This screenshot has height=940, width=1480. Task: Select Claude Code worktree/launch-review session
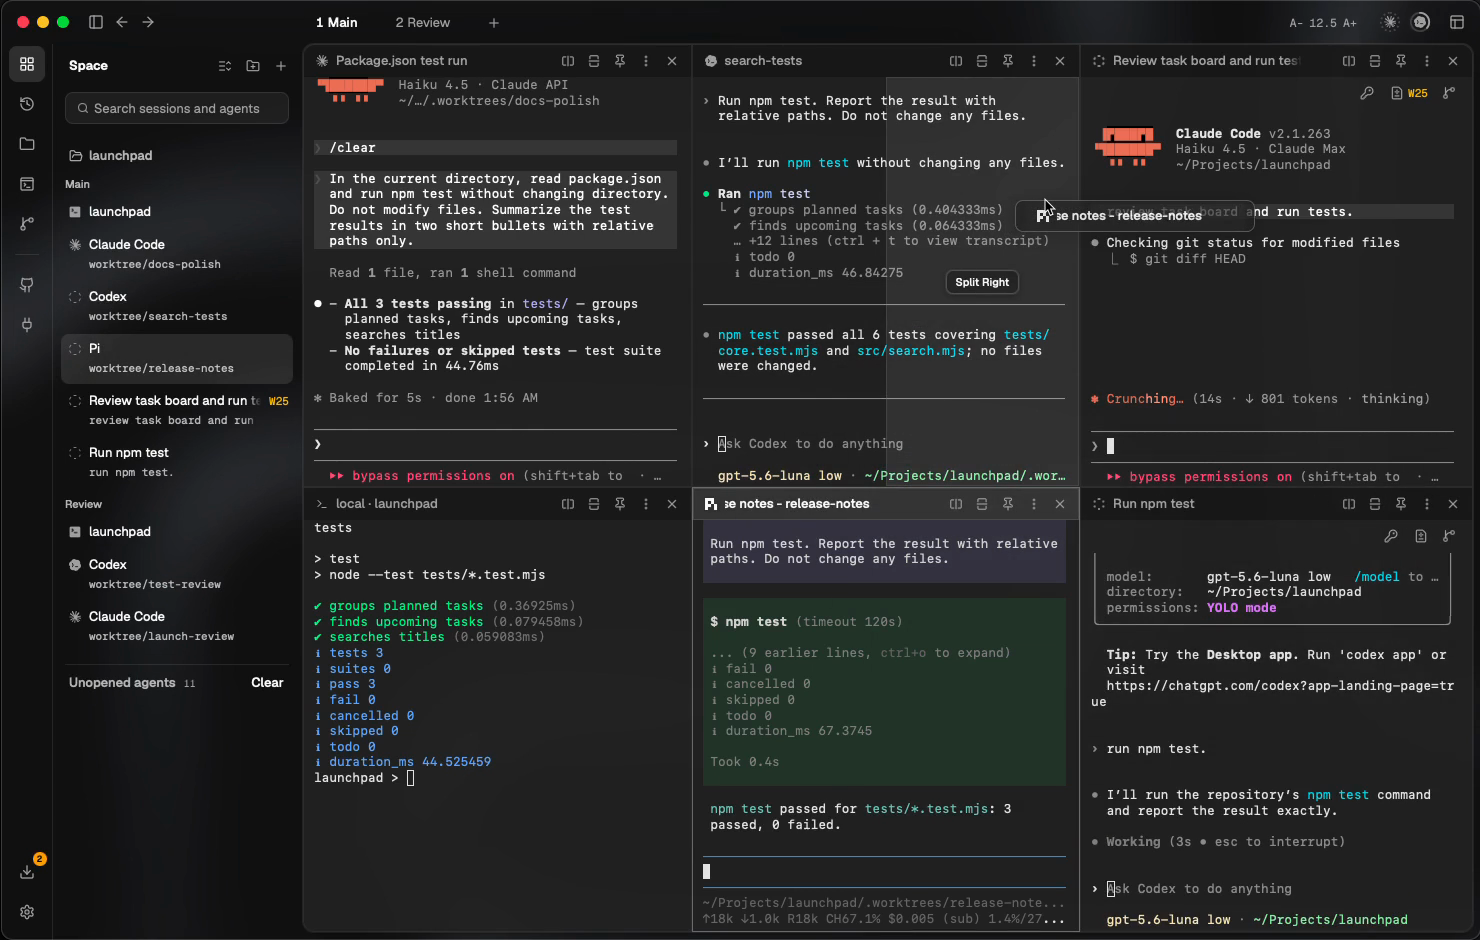pos(177,626)
